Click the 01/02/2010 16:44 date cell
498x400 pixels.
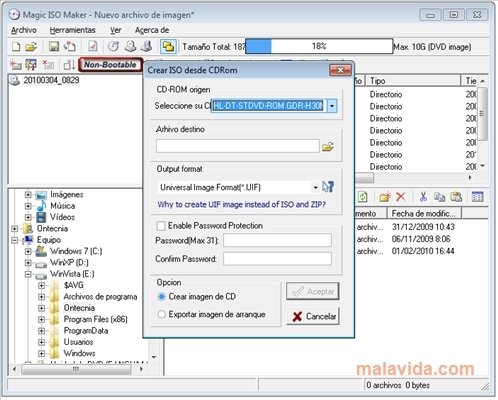423,251
